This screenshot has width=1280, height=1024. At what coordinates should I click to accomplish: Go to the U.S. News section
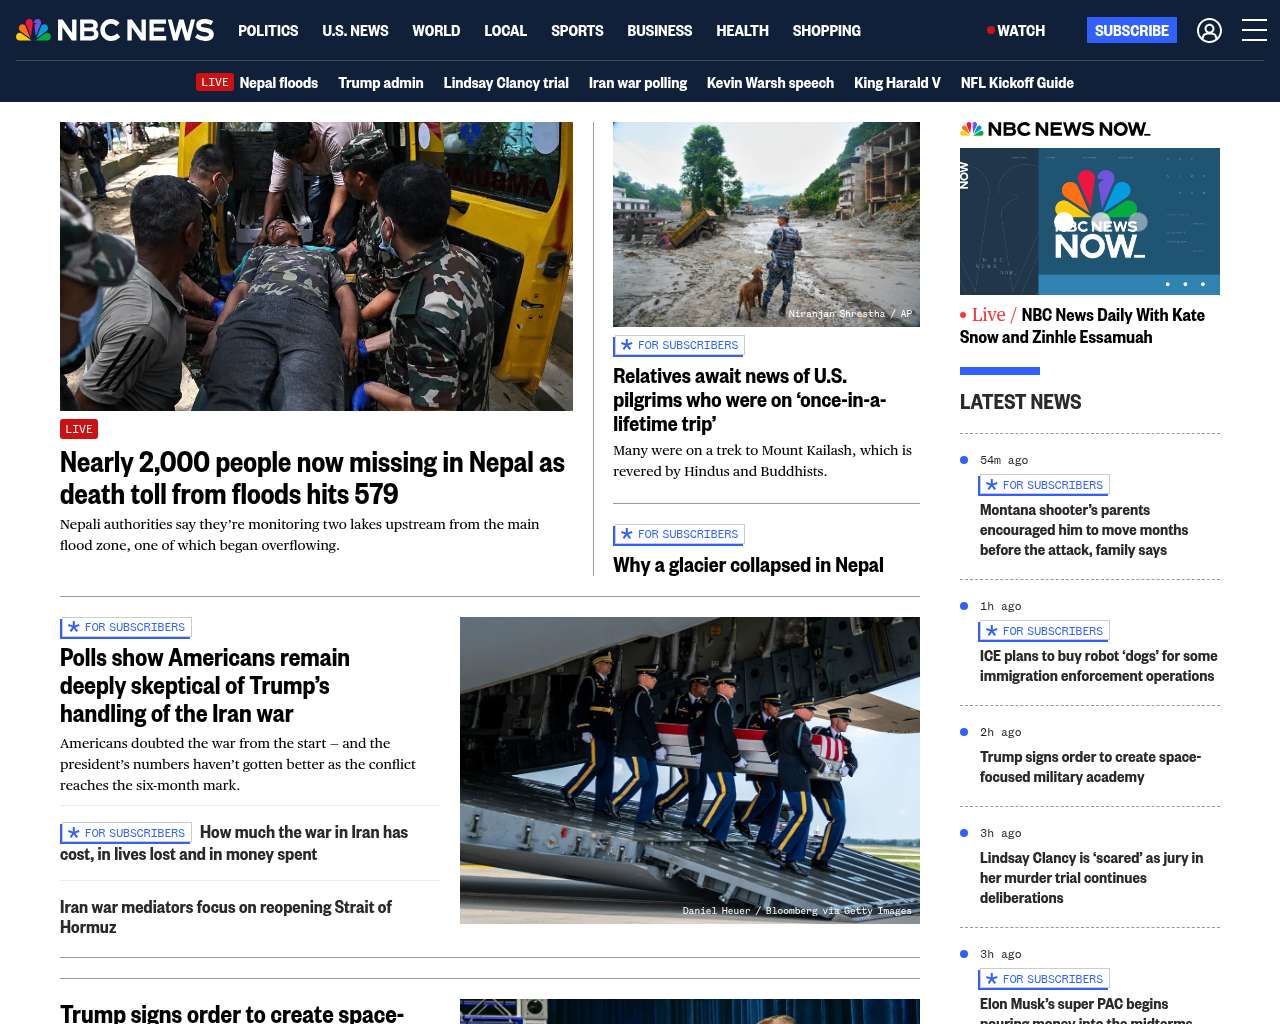tap(355, 31)
